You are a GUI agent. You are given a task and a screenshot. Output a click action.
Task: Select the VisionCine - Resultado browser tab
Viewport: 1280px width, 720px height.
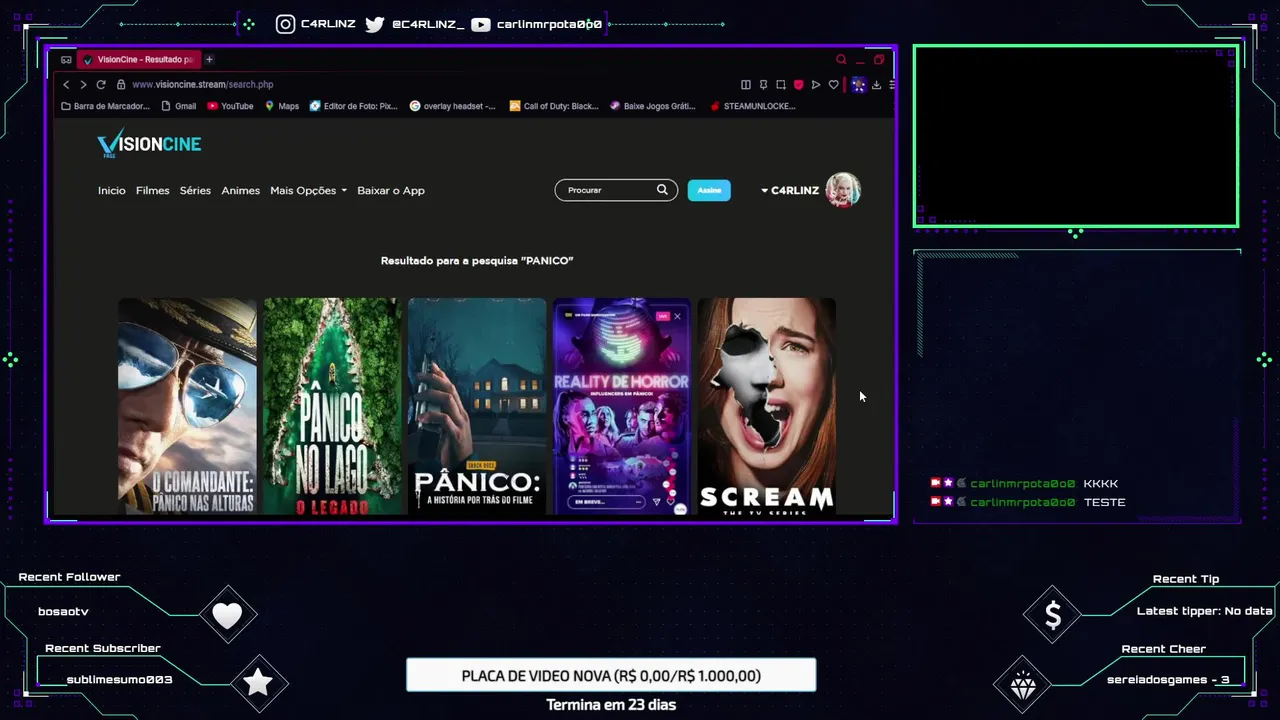[x=139, y=60]
